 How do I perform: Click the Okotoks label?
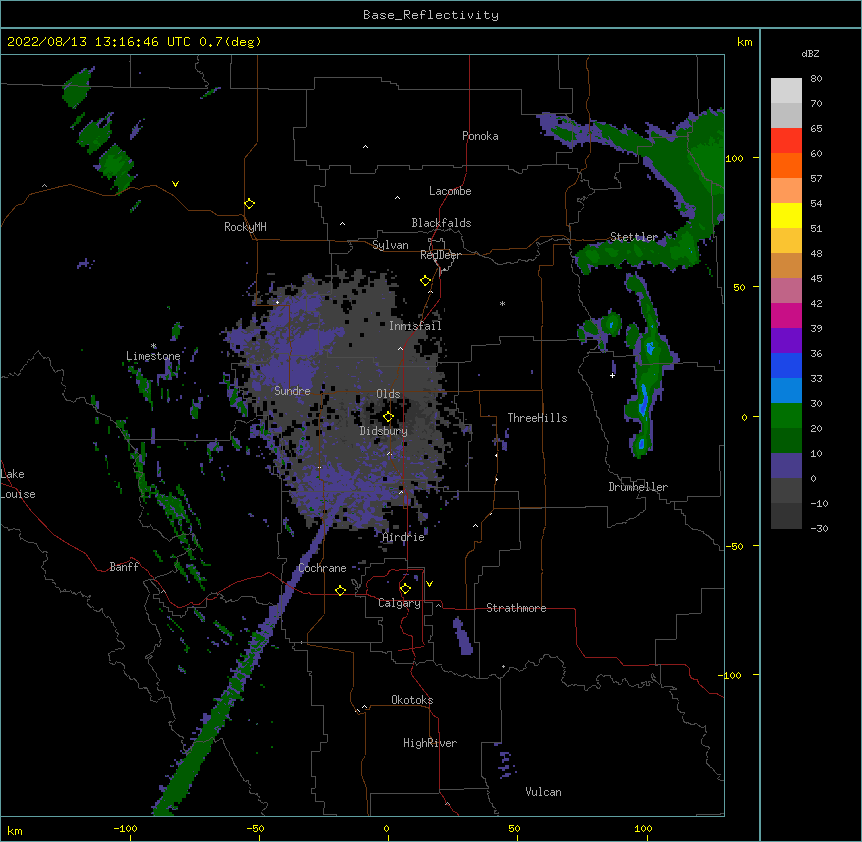click(412, 700)
